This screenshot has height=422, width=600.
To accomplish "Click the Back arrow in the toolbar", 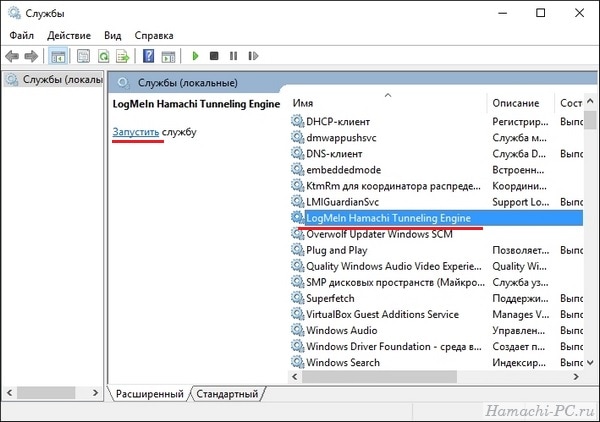I will [12, 56].
